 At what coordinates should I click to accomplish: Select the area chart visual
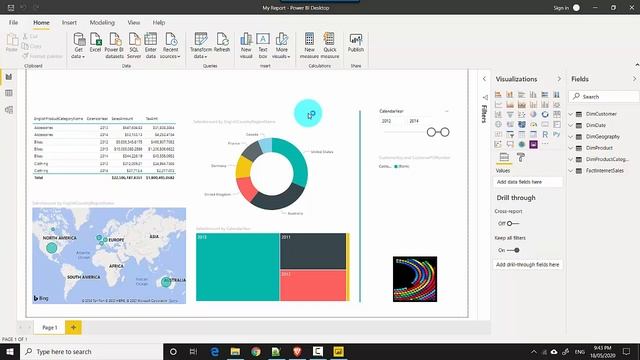[510, 104]
